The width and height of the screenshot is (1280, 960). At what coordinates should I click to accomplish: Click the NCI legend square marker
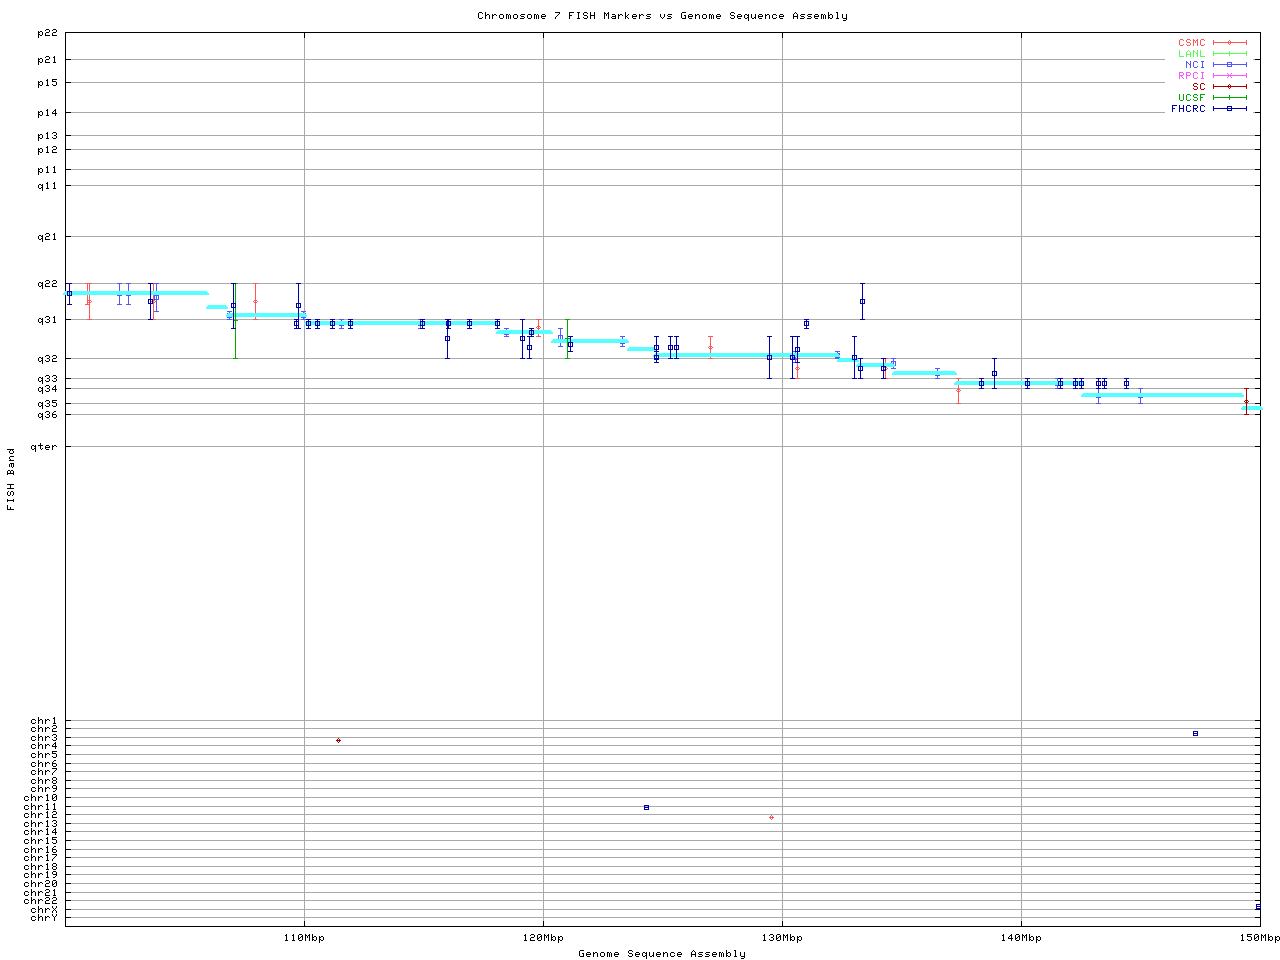click(x=1229, y=65)
